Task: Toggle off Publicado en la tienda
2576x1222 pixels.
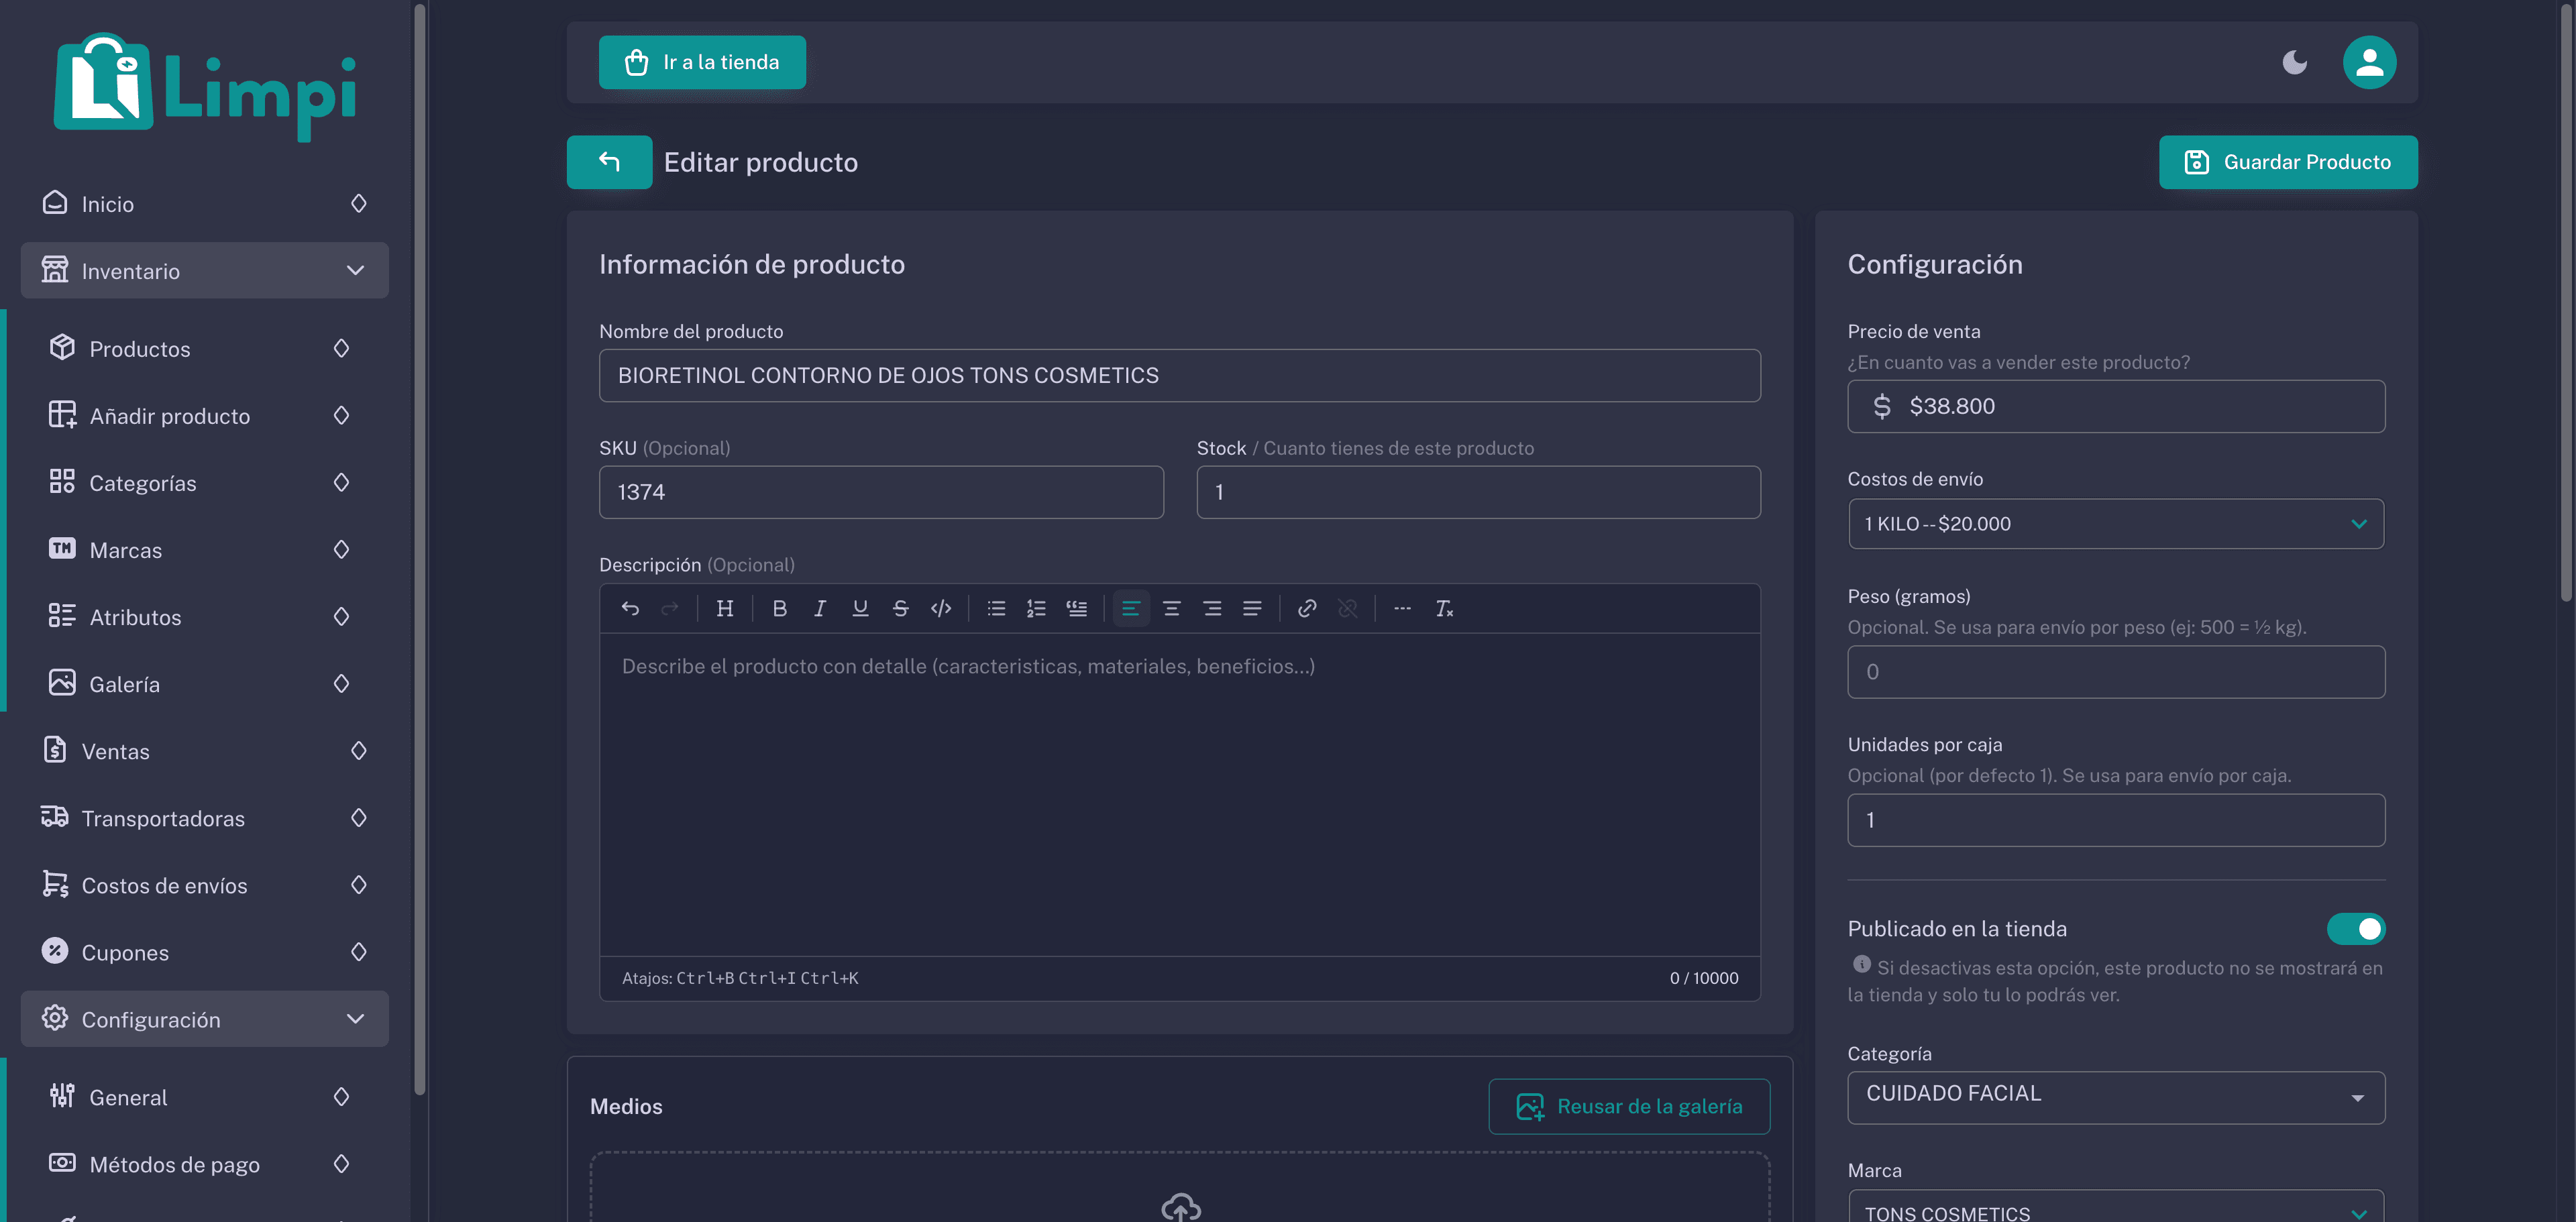Action: coord(2356,929)
